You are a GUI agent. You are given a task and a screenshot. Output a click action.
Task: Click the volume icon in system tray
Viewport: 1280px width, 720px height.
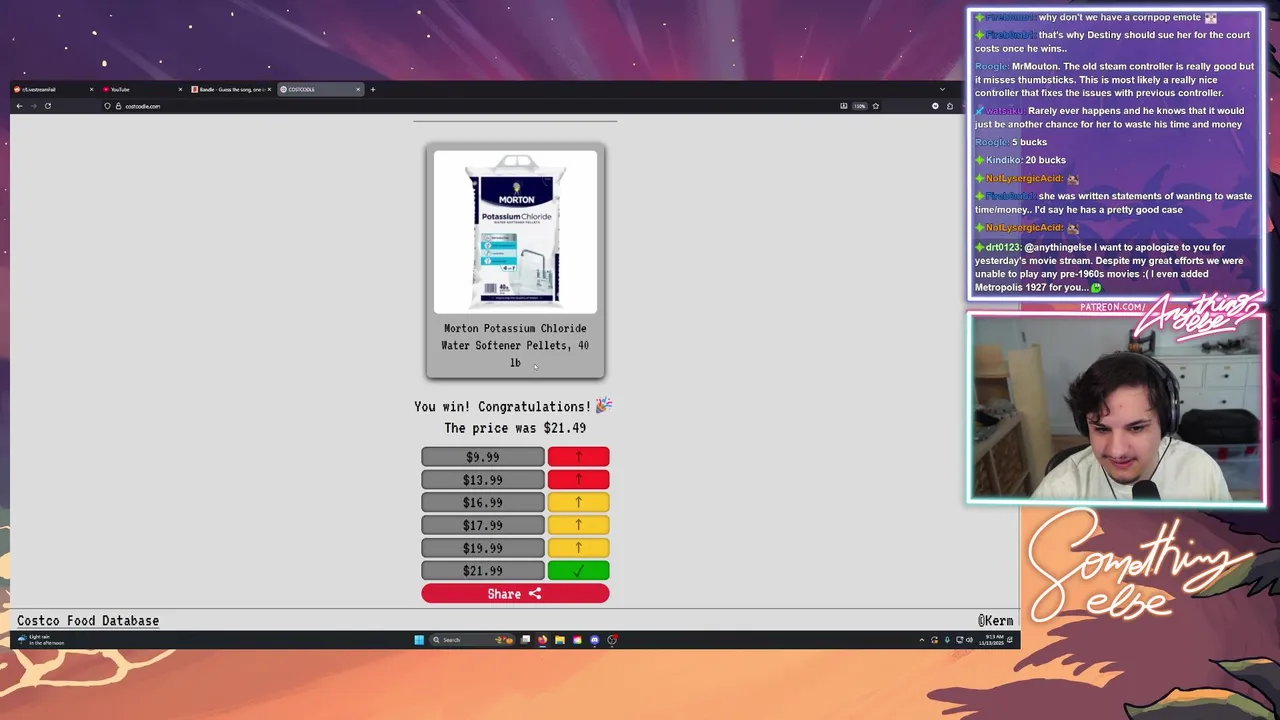point(969,640)
